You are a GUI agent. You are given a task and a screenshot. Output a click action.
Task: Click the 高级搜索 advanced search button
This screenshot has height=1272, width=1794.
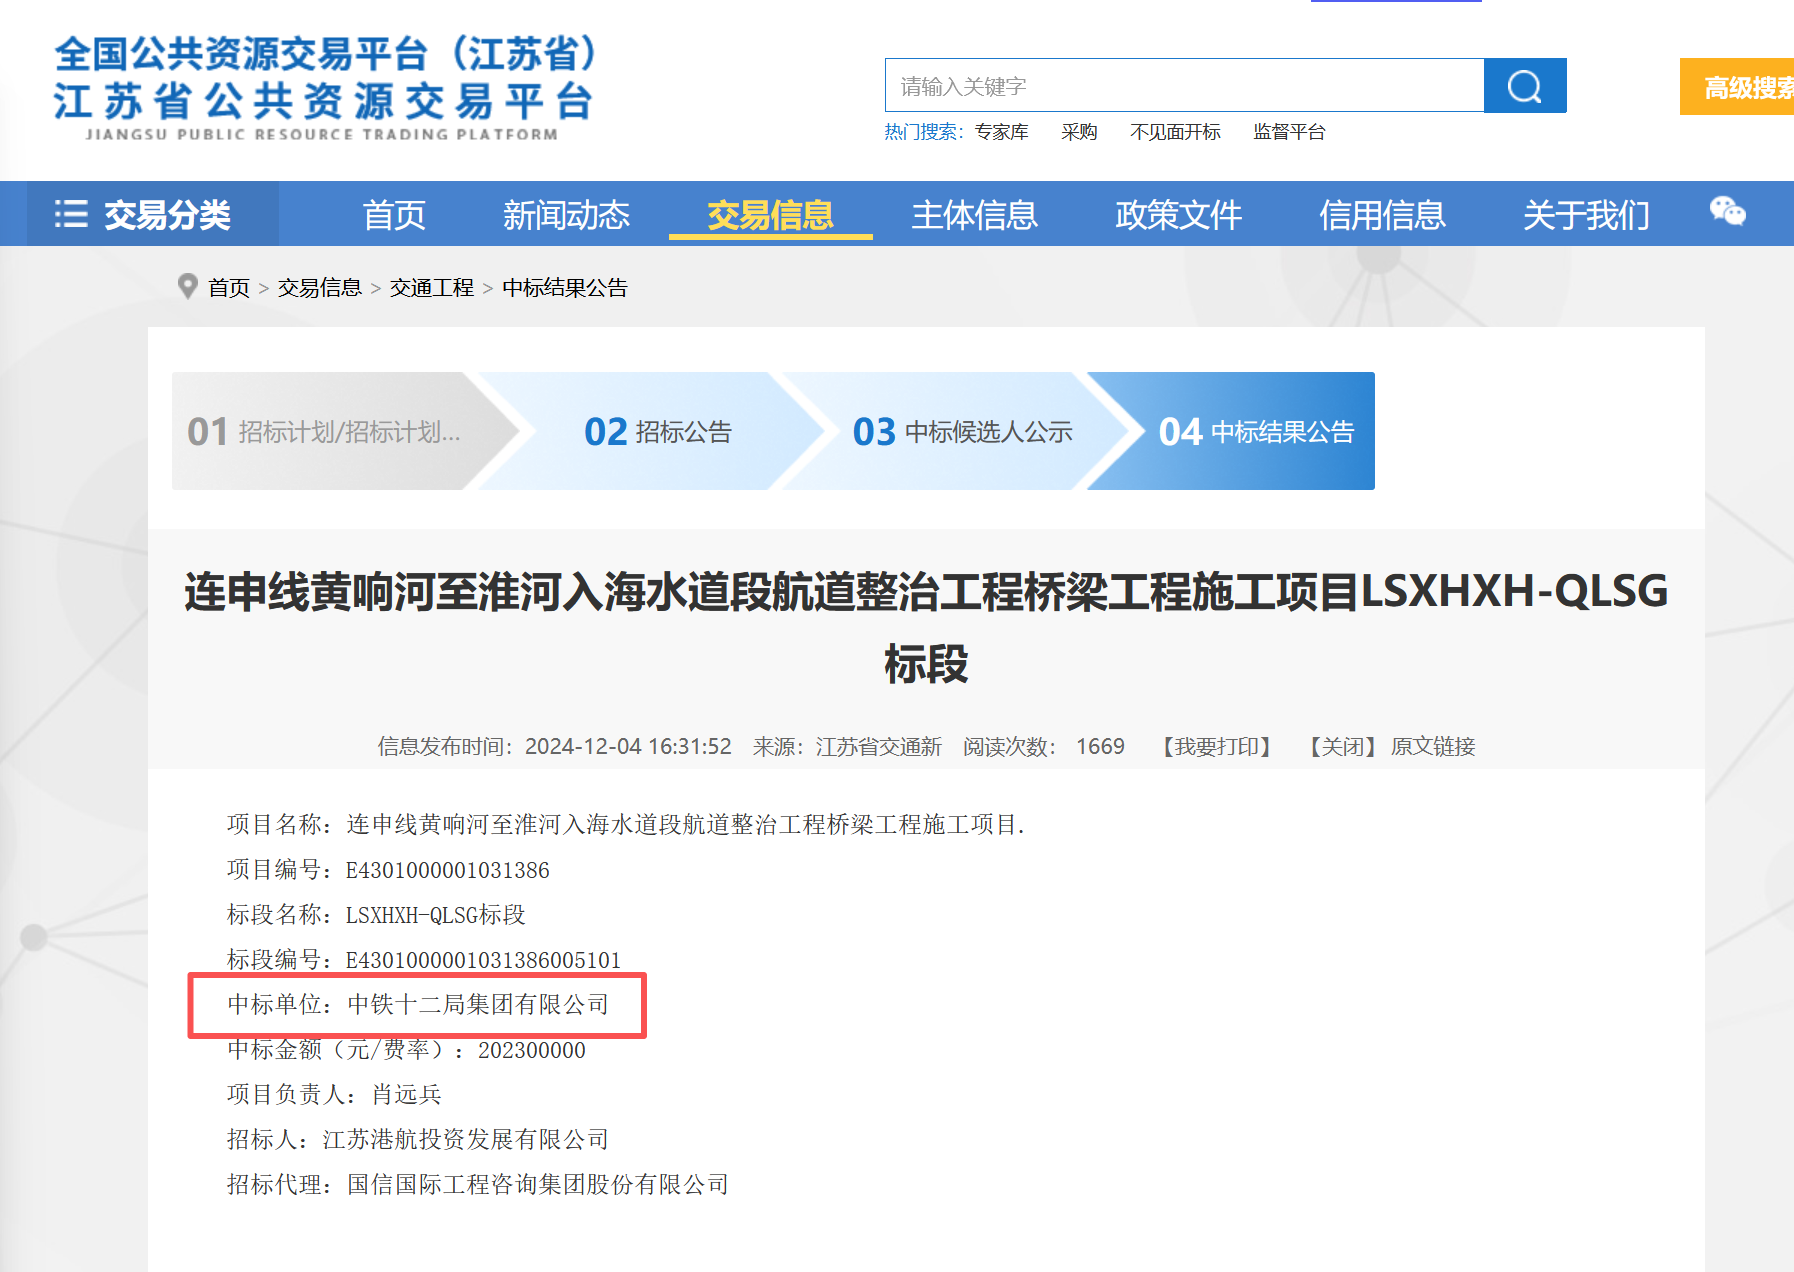1742,88
